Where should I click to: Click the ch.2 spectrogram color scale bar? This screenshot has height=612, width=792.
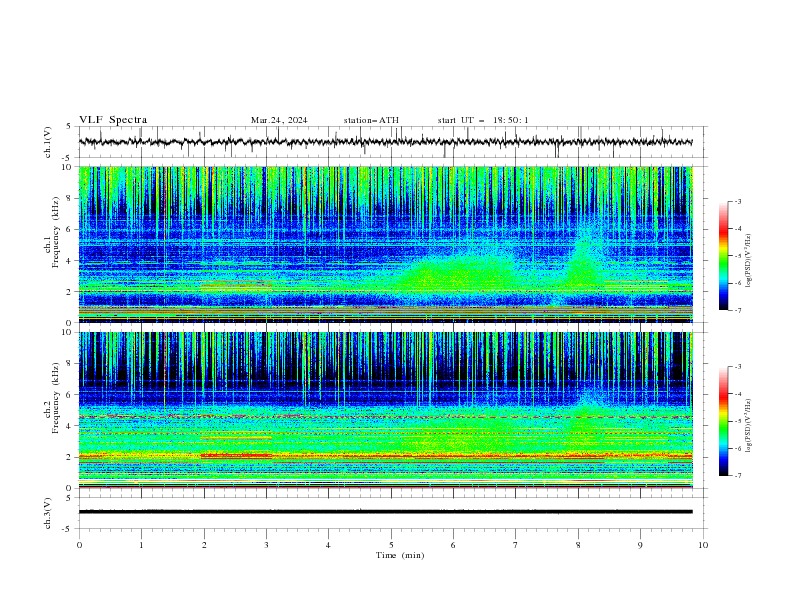coord(723,421)
